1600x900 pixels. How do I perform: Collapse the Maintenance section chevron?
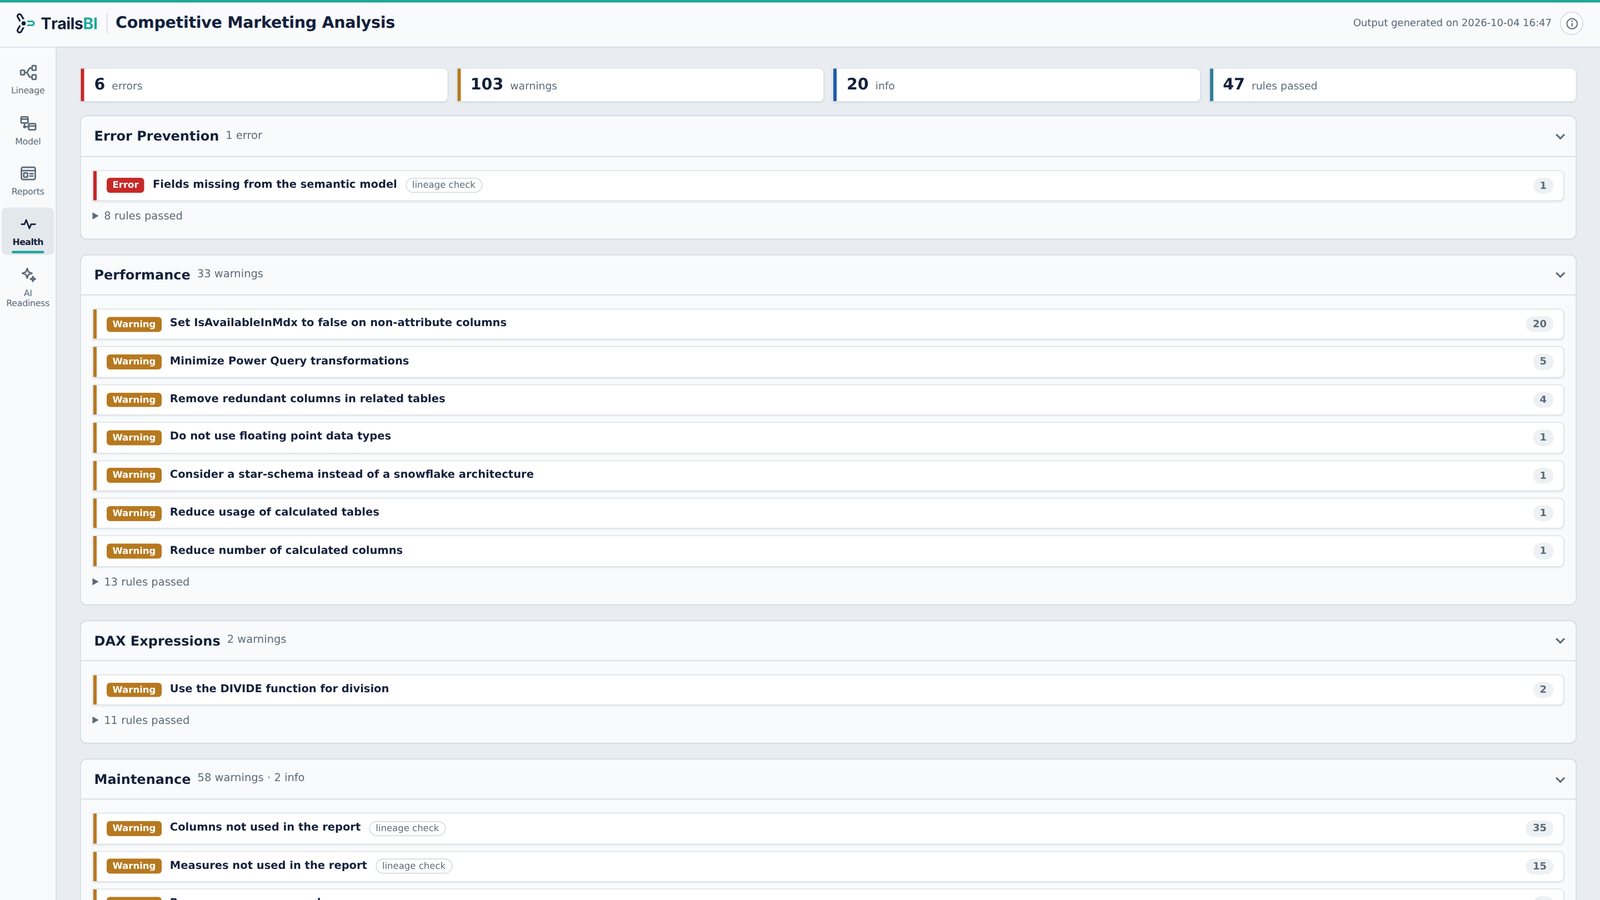point(1560,780)
